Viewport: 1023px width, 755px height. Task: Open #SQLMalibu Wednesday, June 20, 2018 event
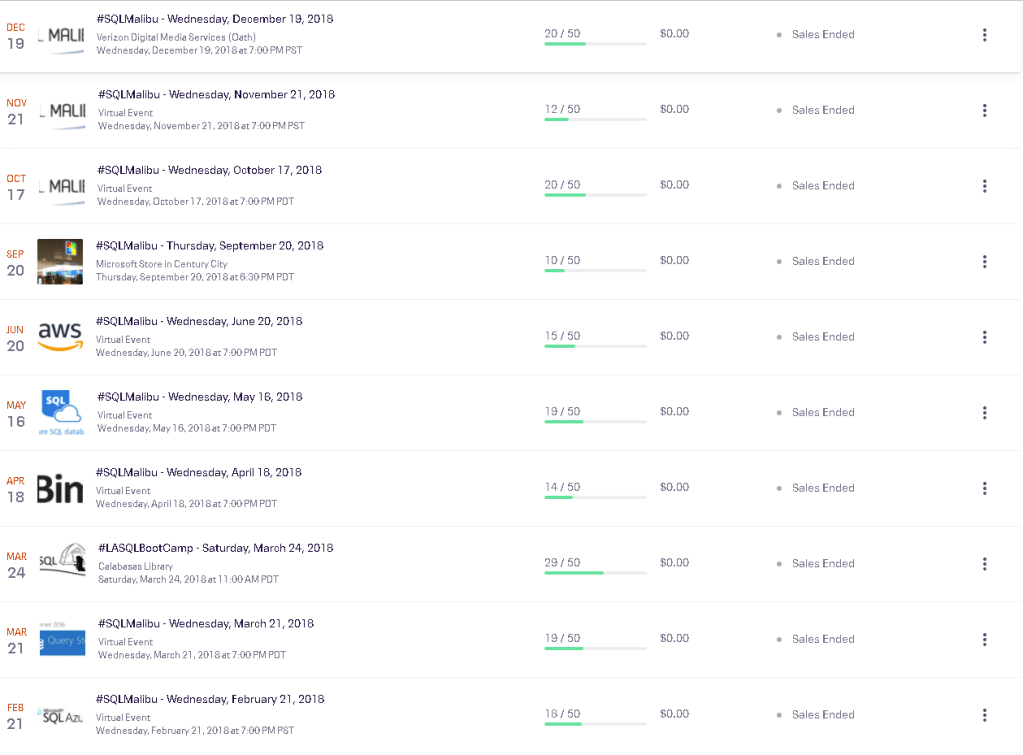(199, 321)
